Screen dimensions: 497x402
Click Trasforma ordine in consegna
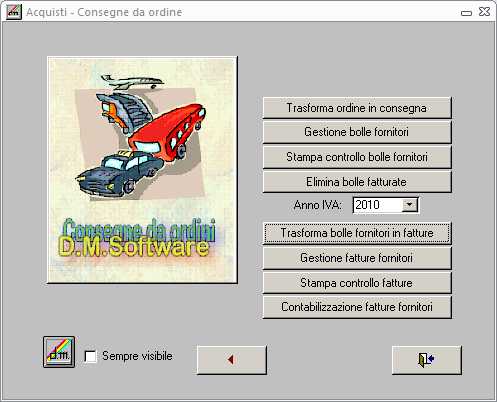tap(357, 108)
